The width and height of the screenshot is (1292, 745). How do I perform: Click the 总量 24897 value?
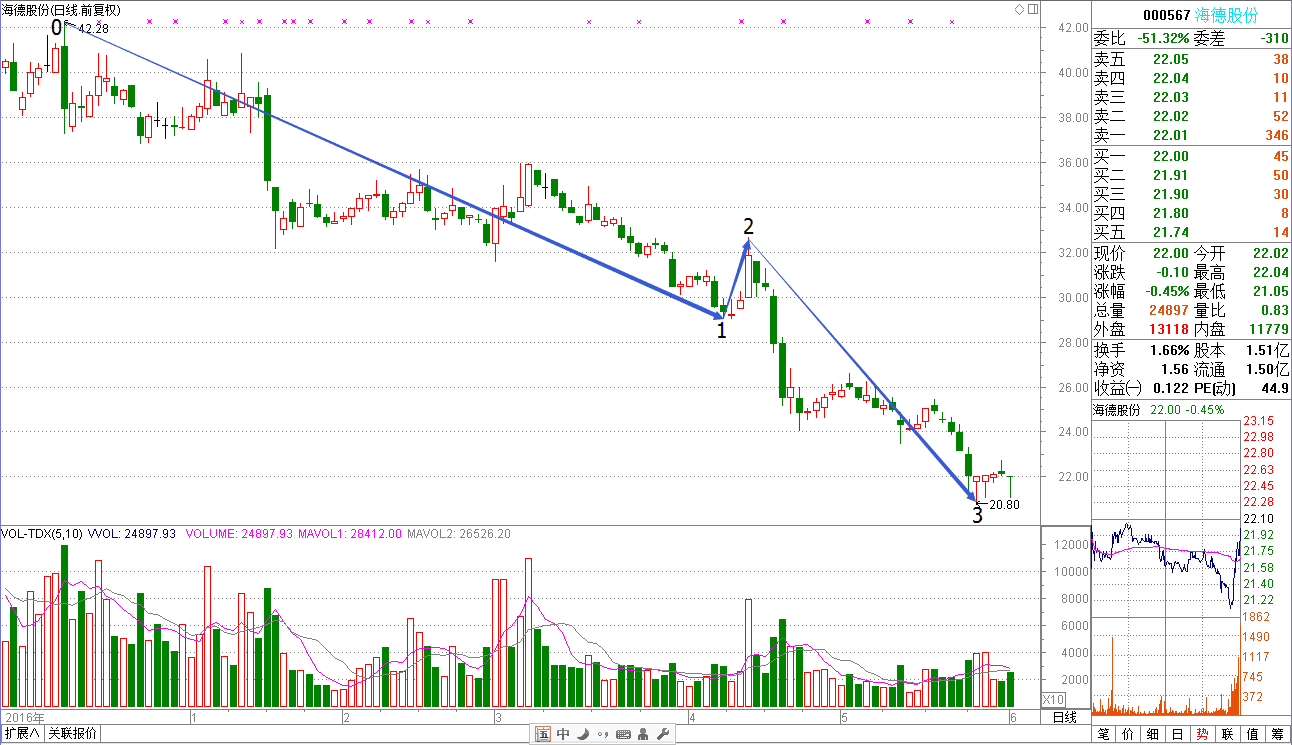pos(1167,310)
